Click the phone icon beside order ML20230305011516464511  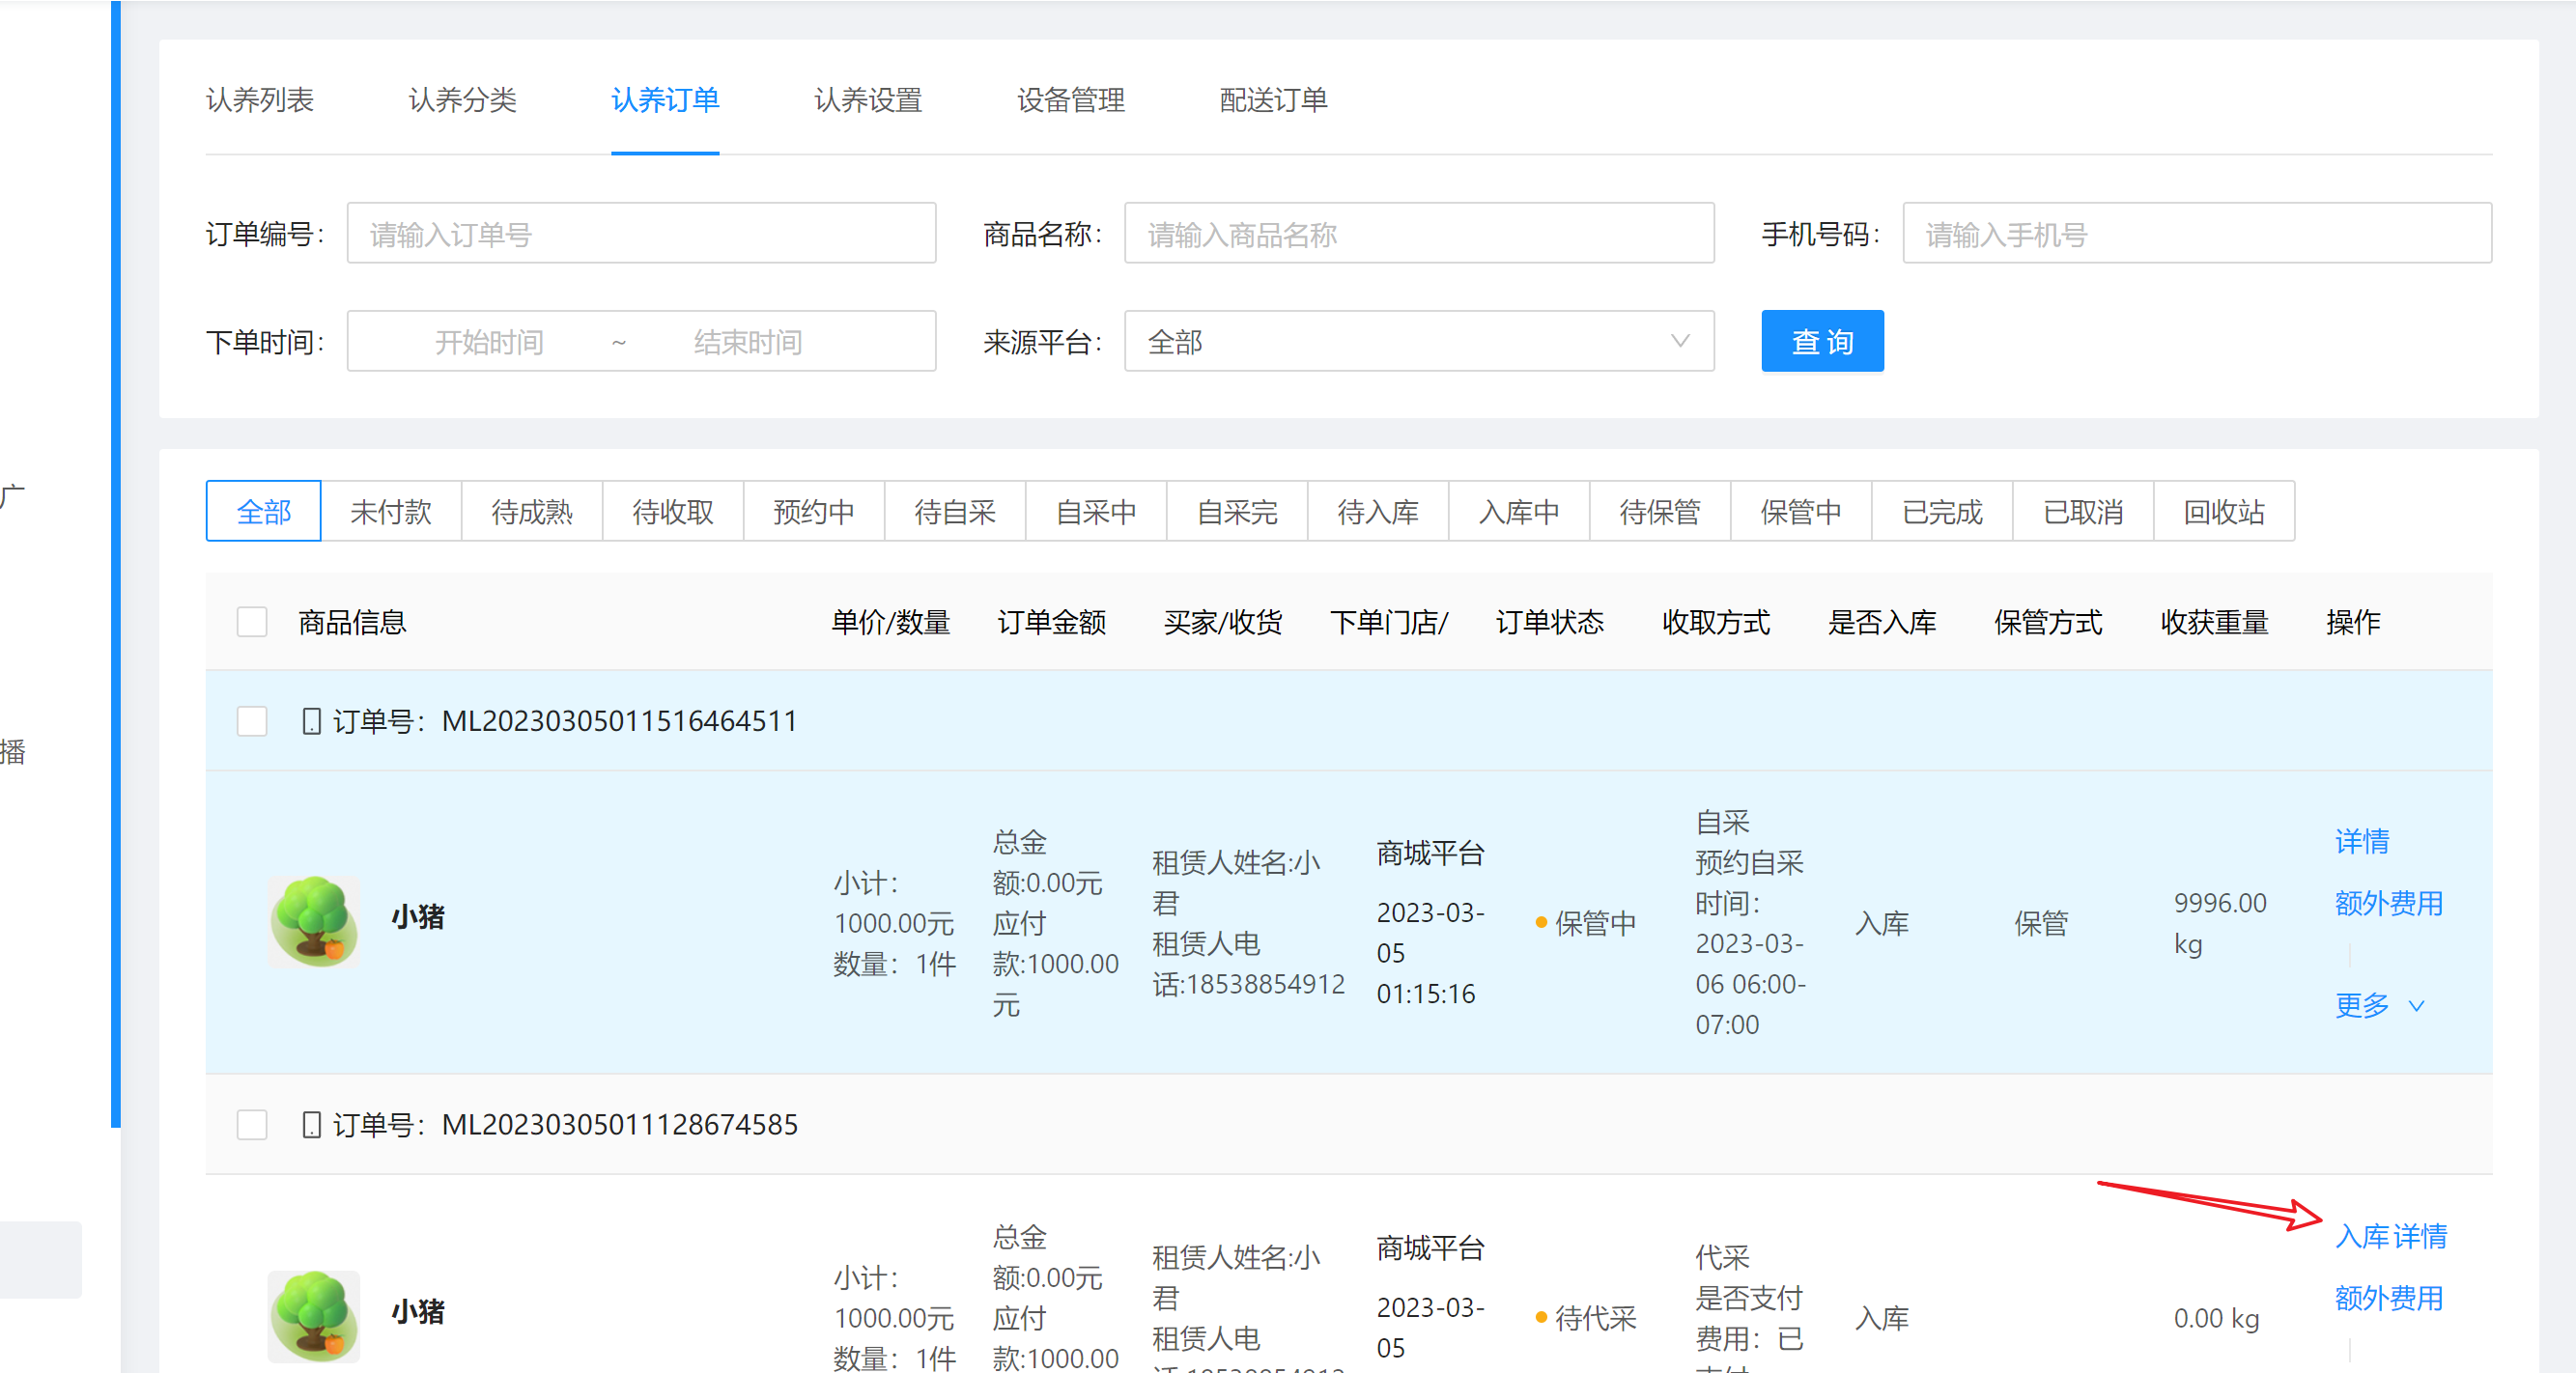311,721
